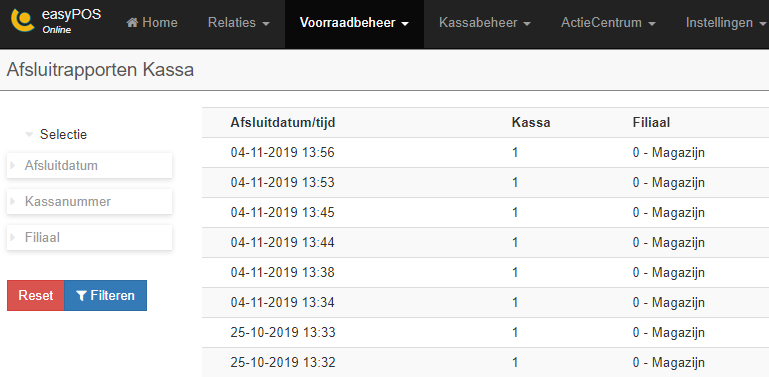The width and height of the screenshot is (769, 377).
Task: Expand the Filiaal filter section
Action: point(89,237)
